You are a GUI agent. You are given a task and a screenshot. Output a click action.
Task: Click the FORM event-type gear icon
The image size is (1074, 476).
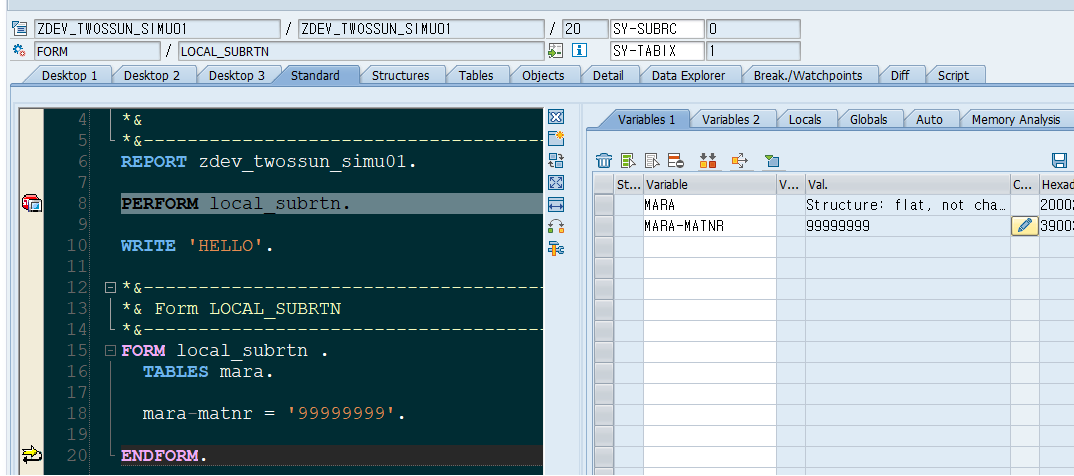tap(19, 50)
